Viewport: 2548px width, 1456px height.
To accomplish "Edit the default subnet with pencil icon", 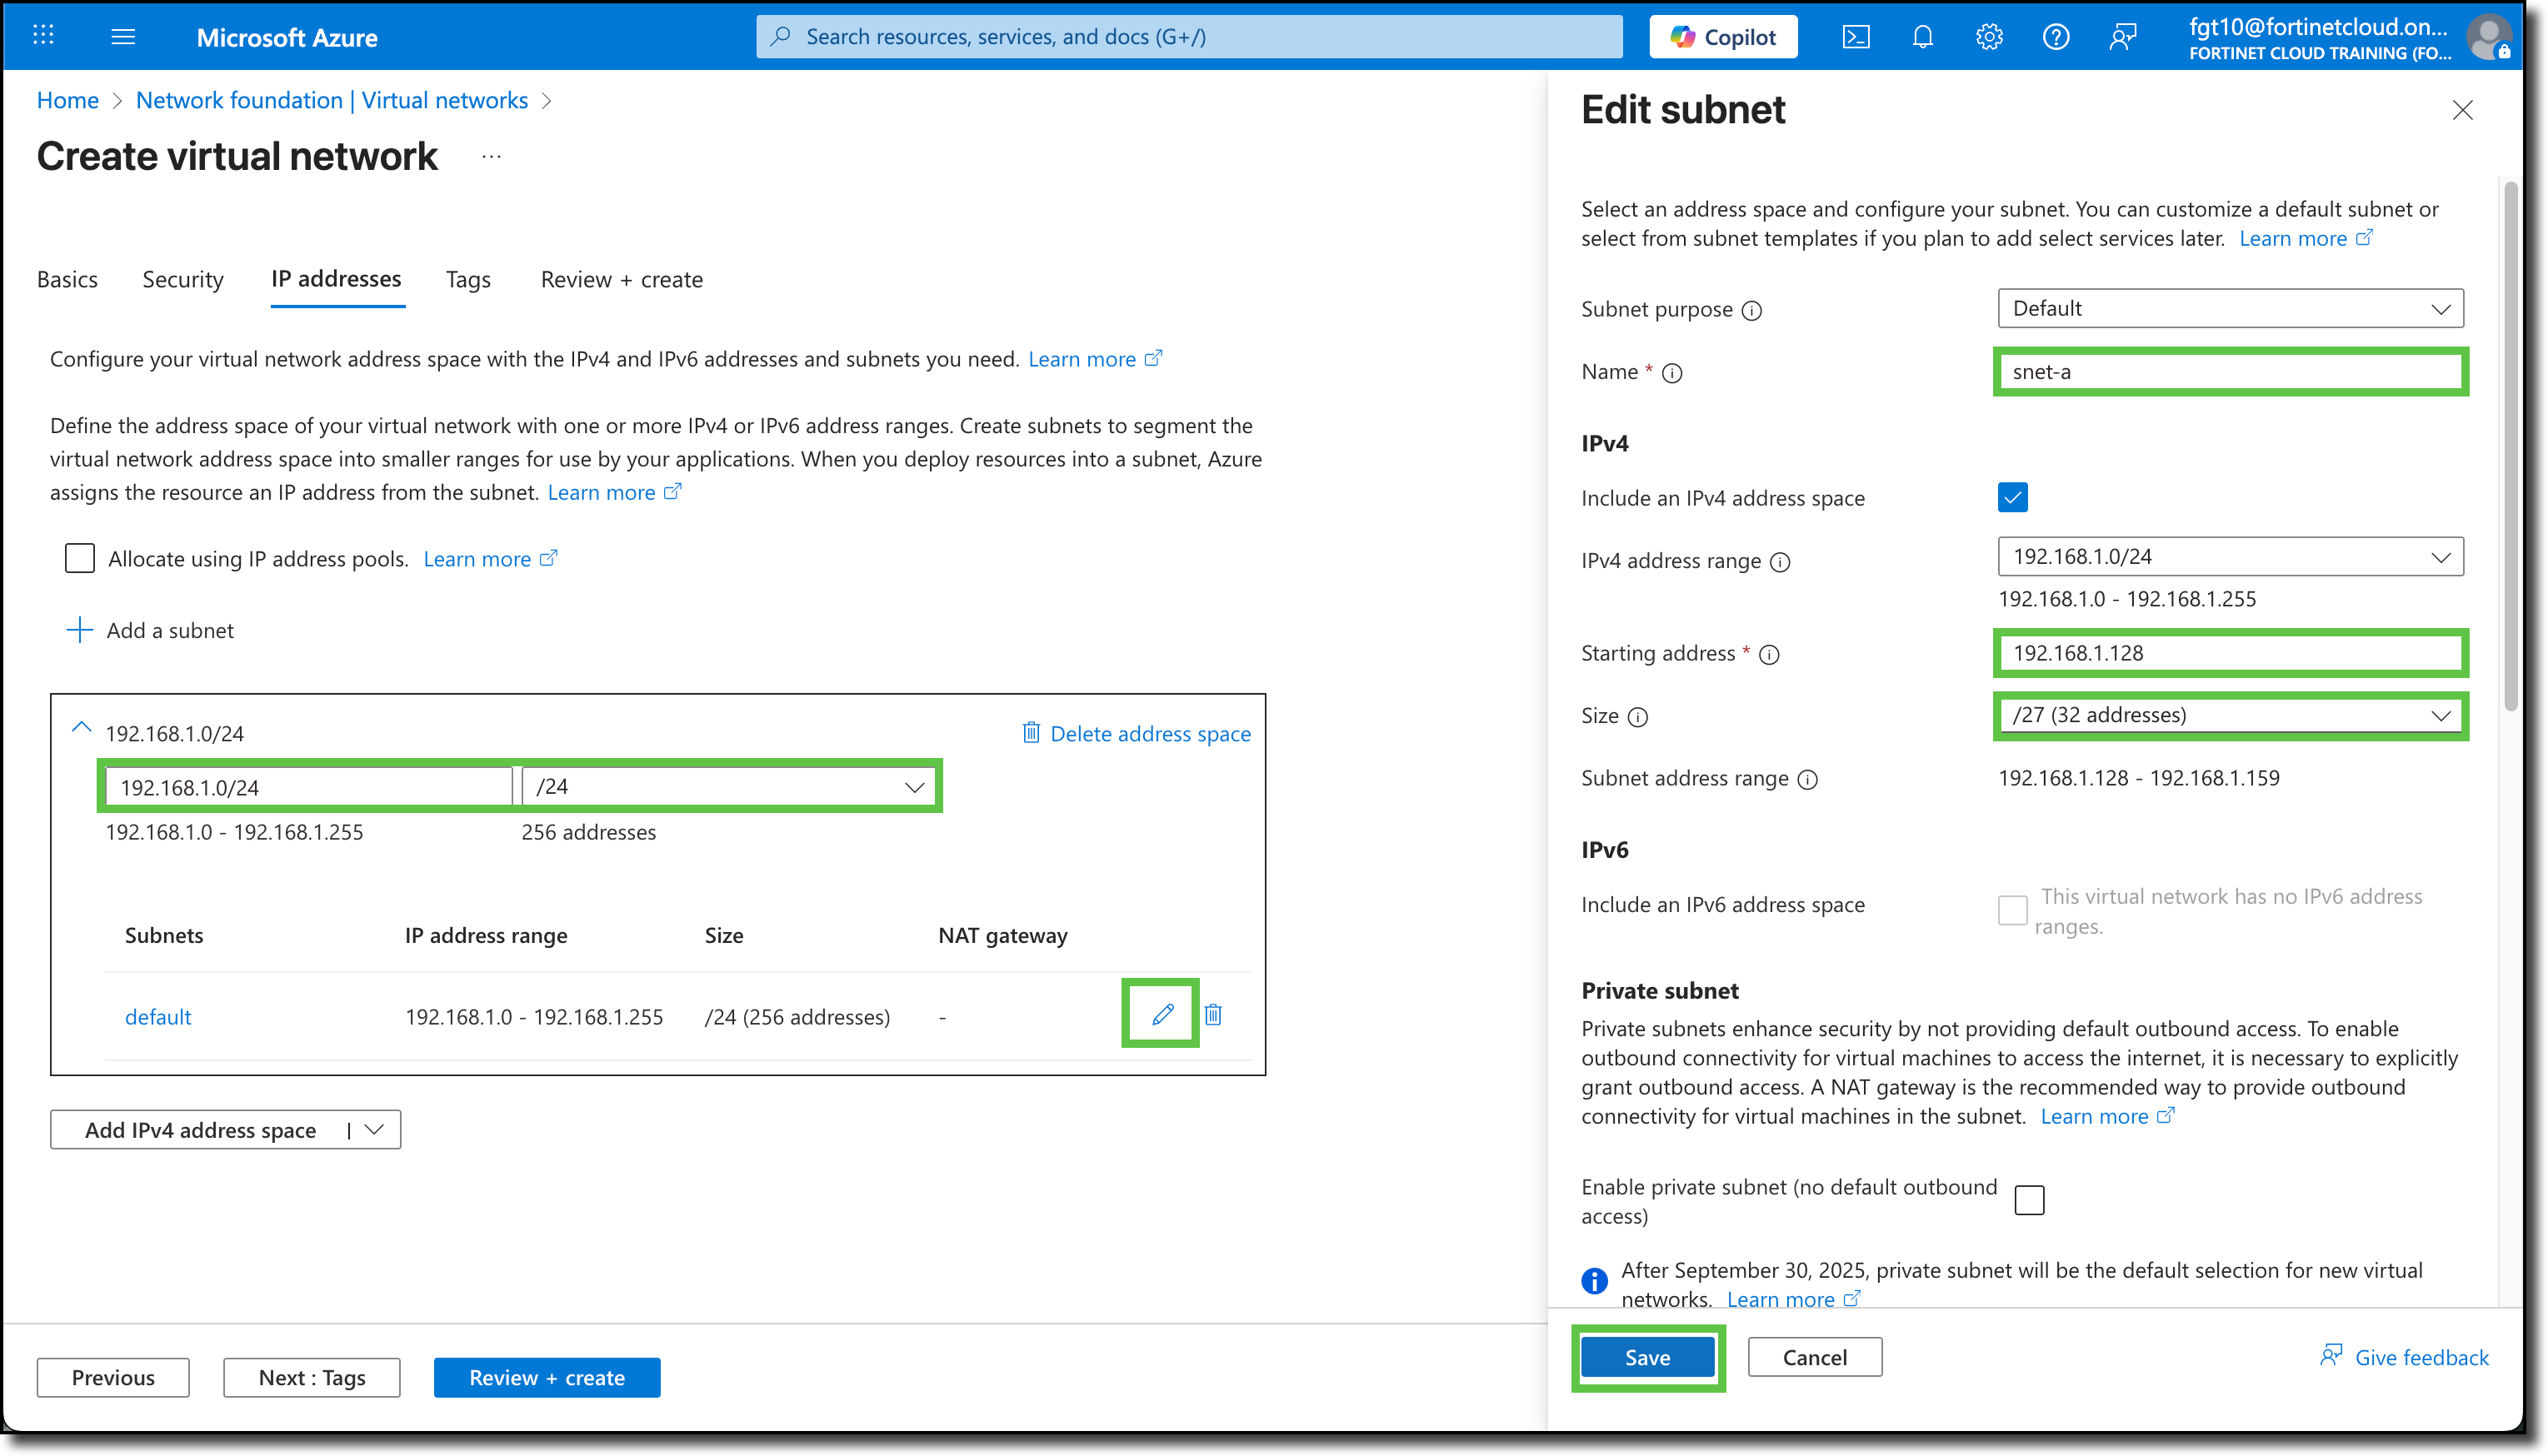I will click(1160, 1014).
